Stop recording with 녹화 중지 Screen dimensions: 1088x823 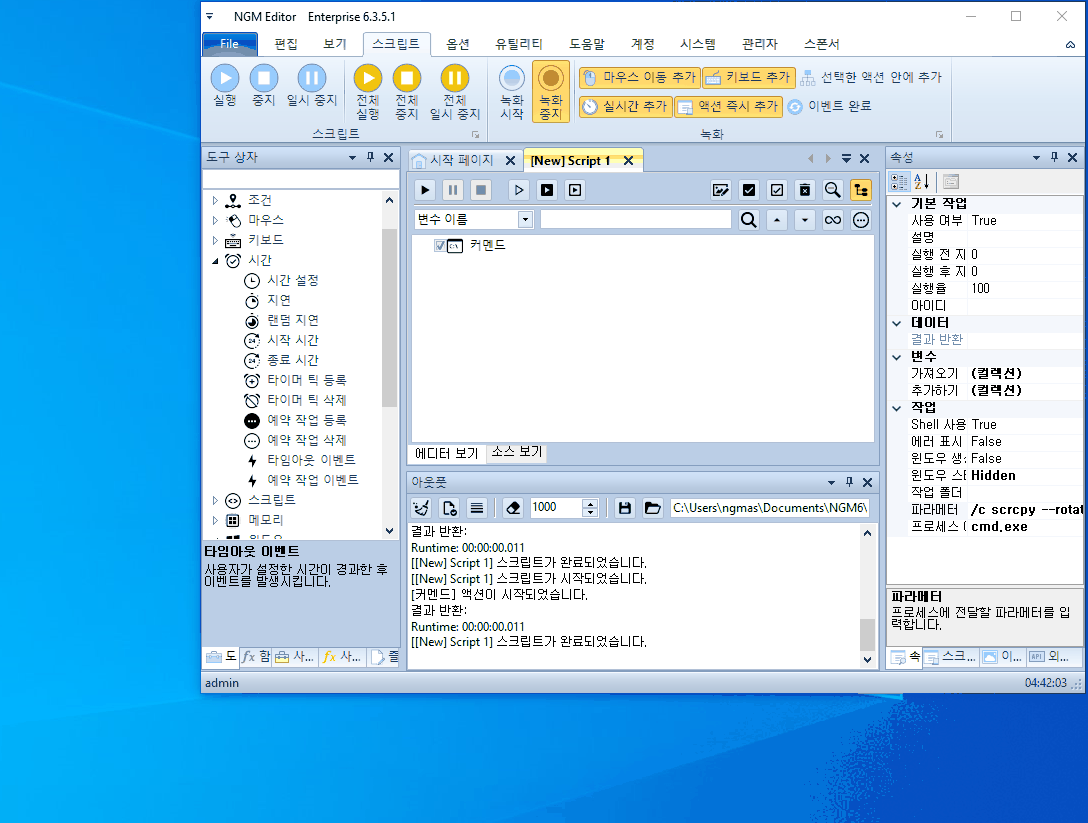[550, 92]
